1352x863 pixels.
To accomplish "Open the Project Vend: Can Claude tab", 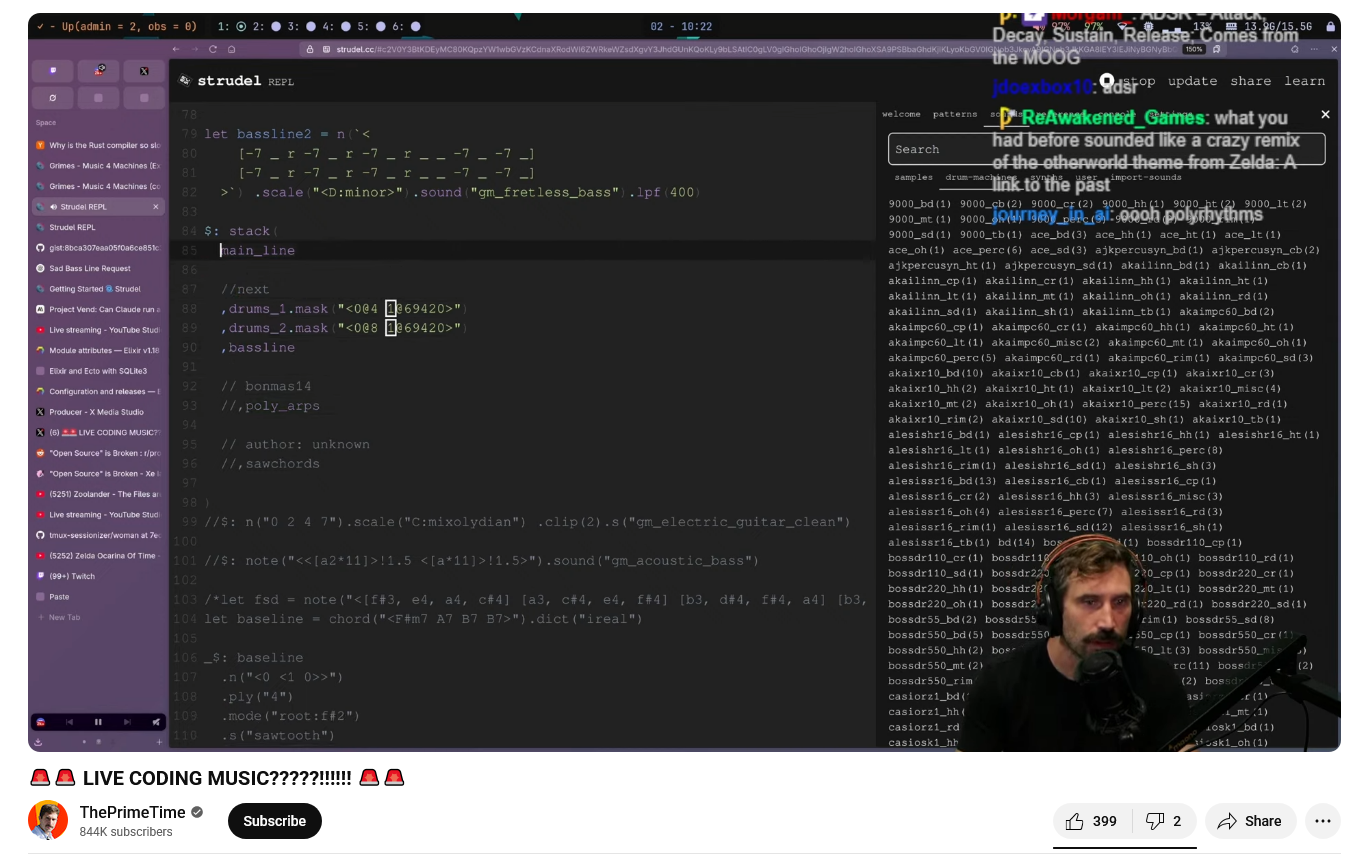I will [x=98, y=309].
